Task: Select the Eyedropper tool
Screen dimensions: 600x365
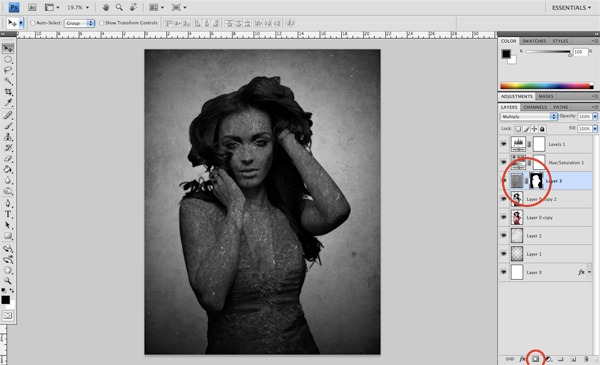Action: pyautogui.click(x=8, y=103)
